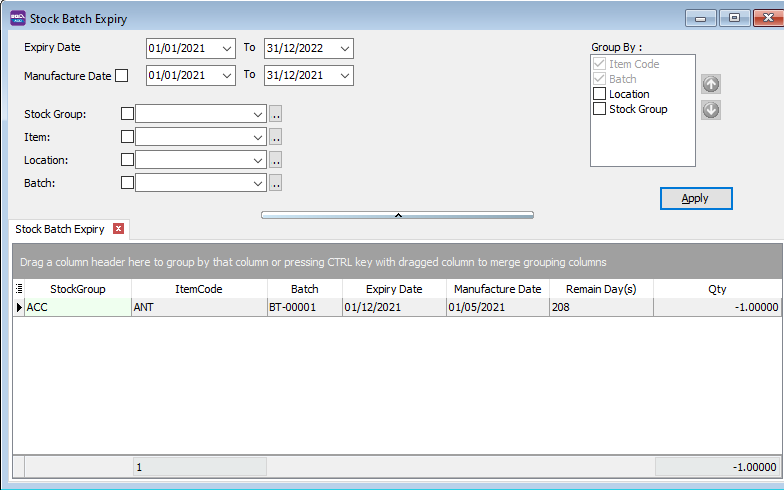Check Location in Group By list
The width and height of the screenshot is (784, 490).
click(600, 94)
